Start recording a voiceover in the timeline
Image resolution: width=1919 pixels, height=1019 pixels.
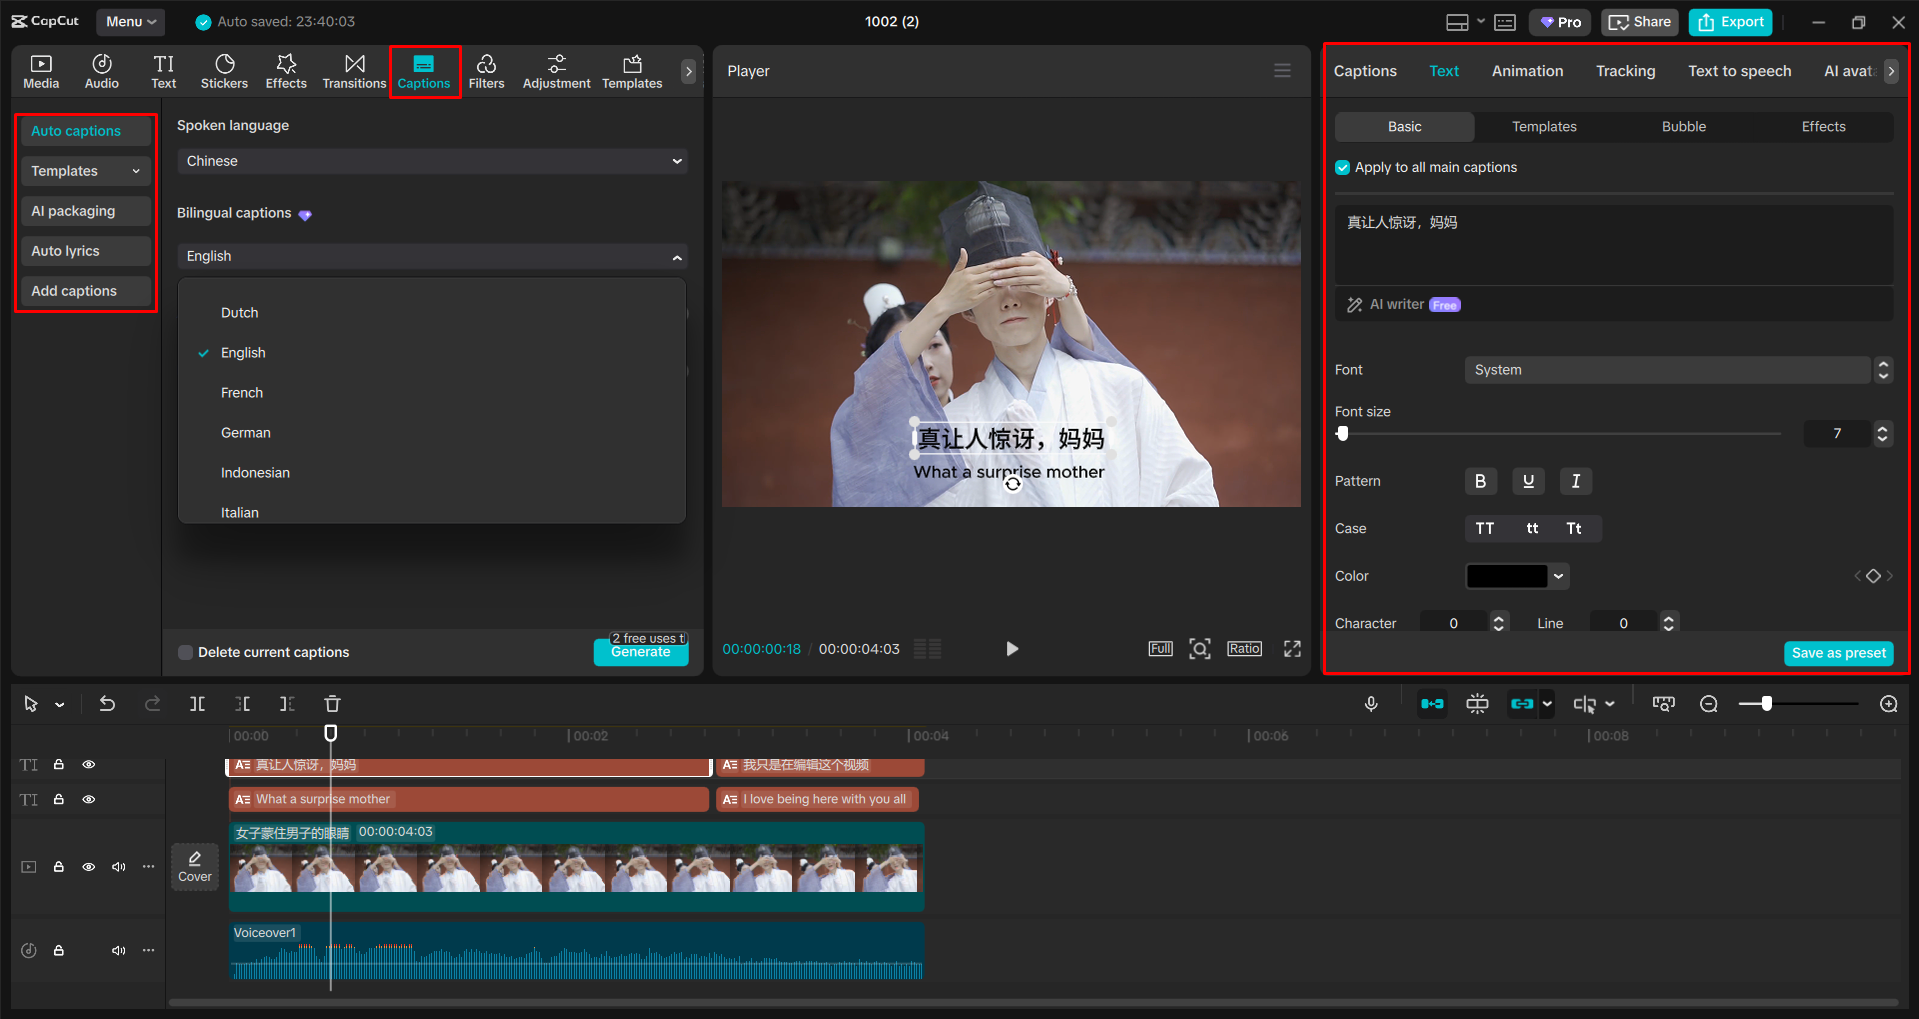pyautogui.click(x=1371, y=703)
